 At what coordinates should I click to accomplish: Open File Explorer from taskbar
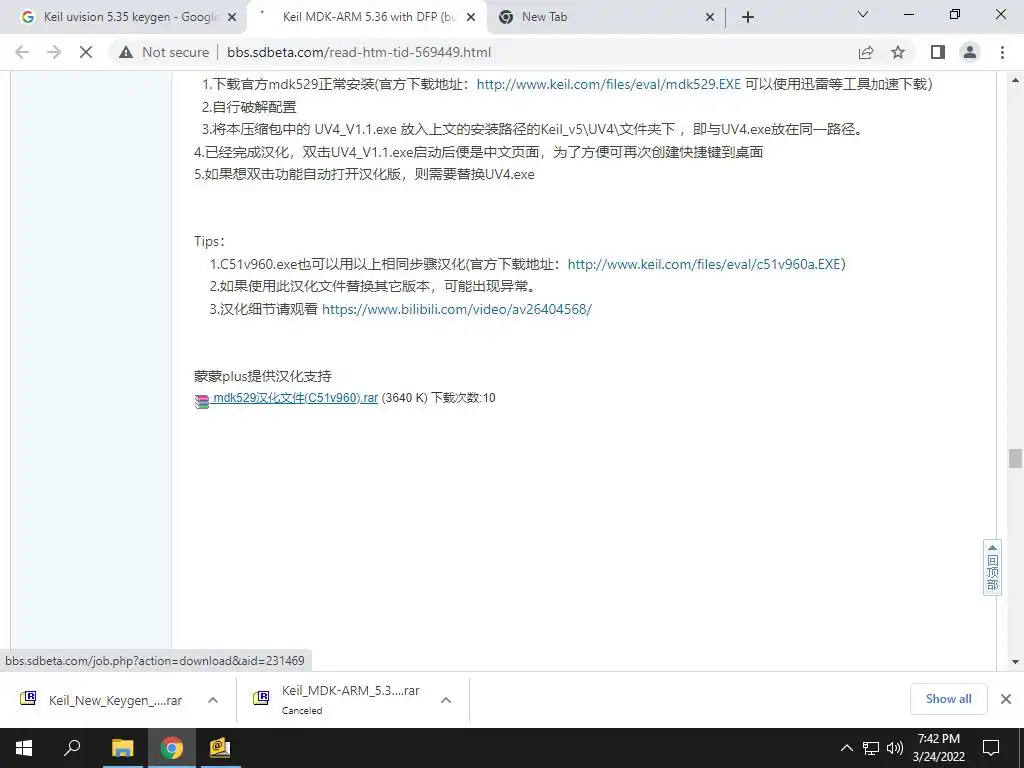(x=122, y=748)
